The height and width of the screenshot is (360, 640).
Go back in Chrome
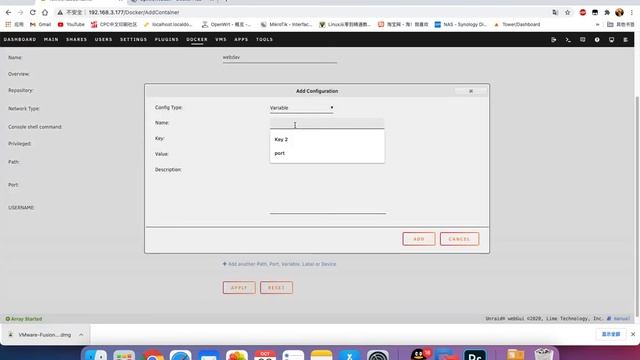pos(8,12)
